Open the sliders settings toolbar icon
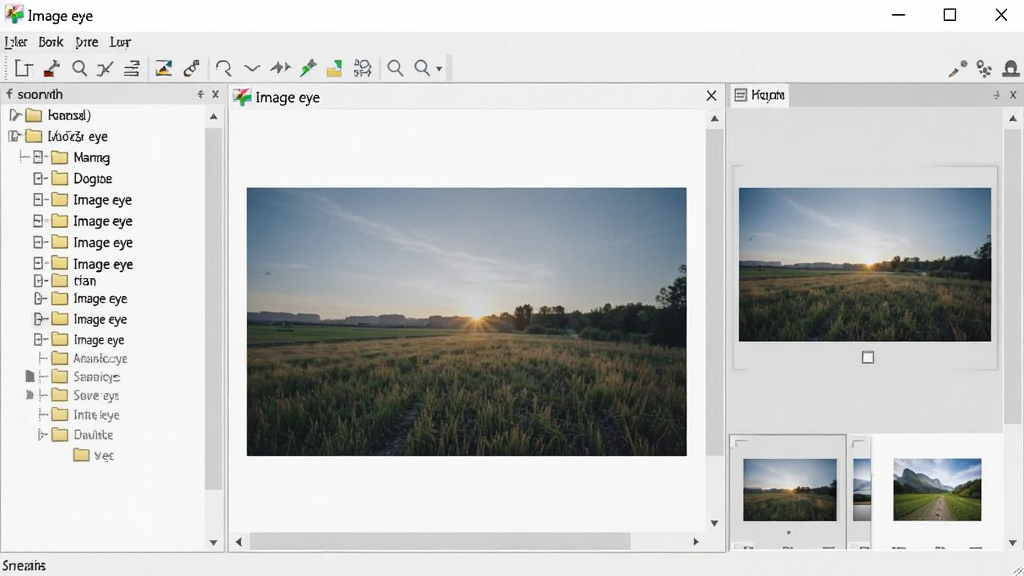The image size is (1024, 576). tap(362, 68)
